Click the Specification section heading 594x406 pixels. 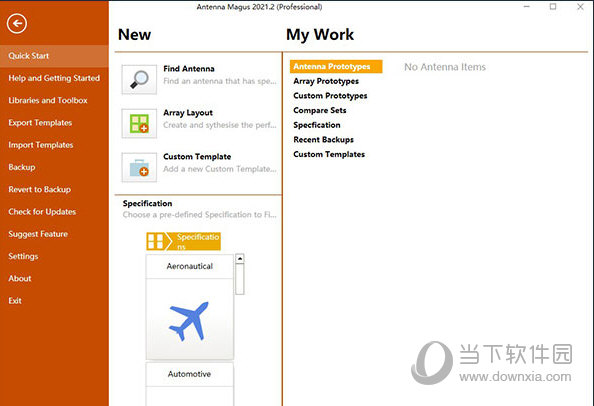[147, 203]
